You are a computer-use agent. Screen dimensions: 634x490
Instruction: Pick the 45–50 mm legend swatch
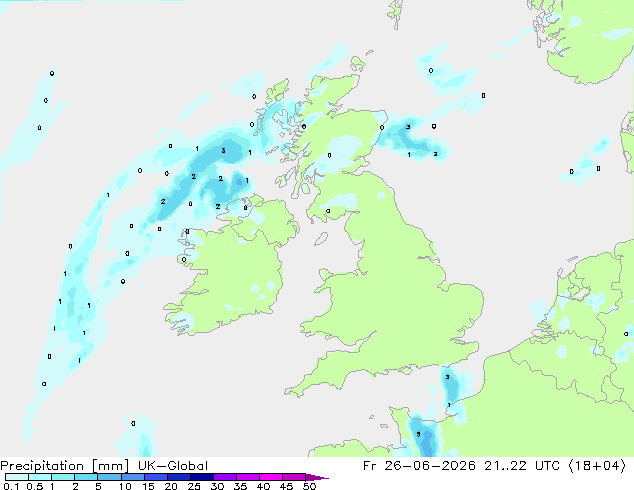[294, 477]
